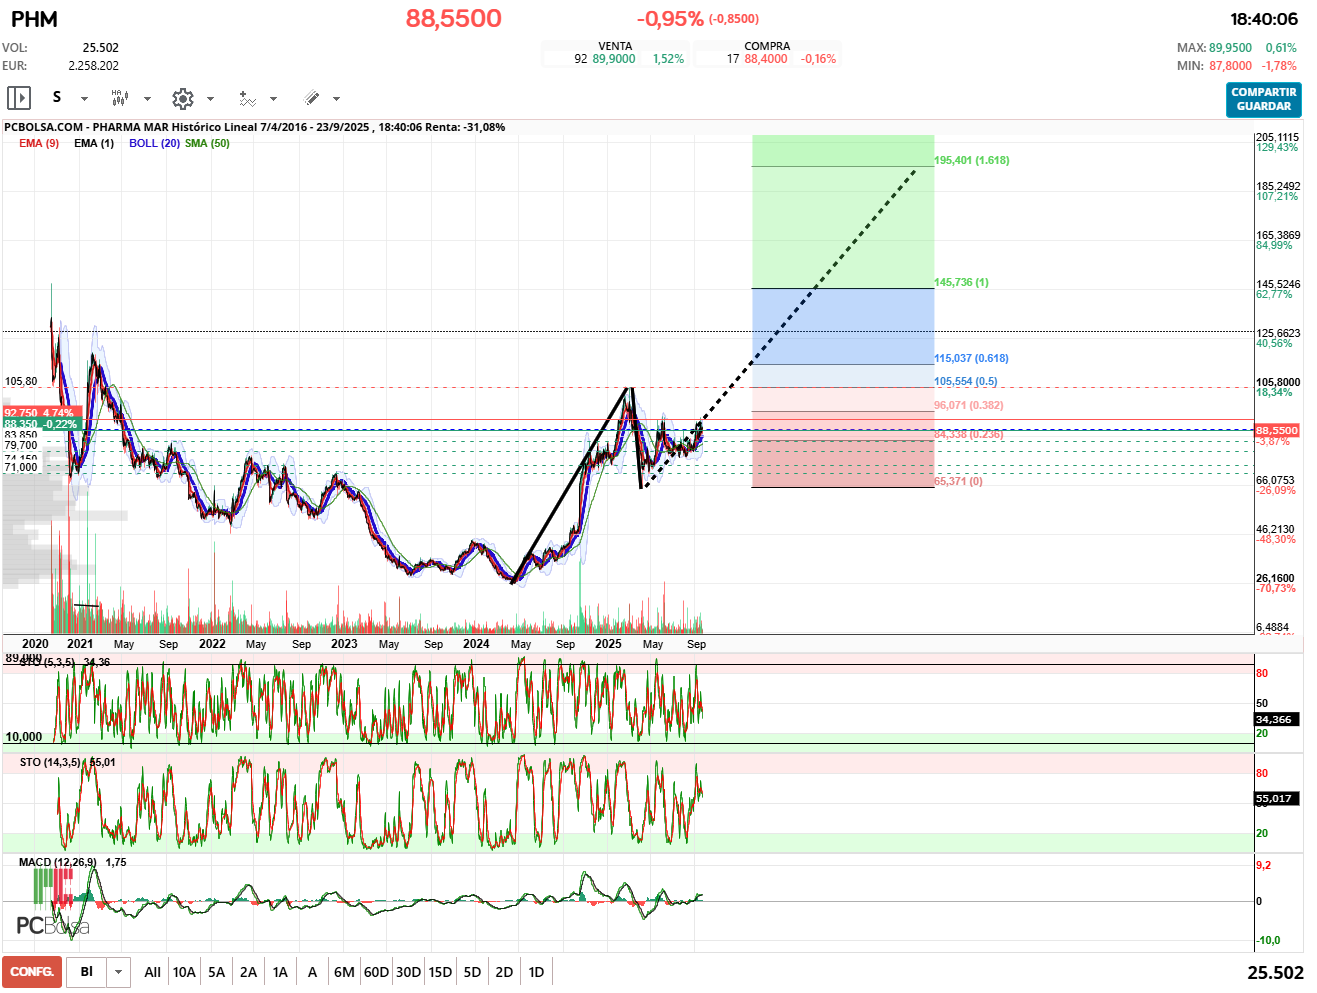Click the add indicator icon
The height and width of the screenshot is (993, 1317).
pos(247,98)
